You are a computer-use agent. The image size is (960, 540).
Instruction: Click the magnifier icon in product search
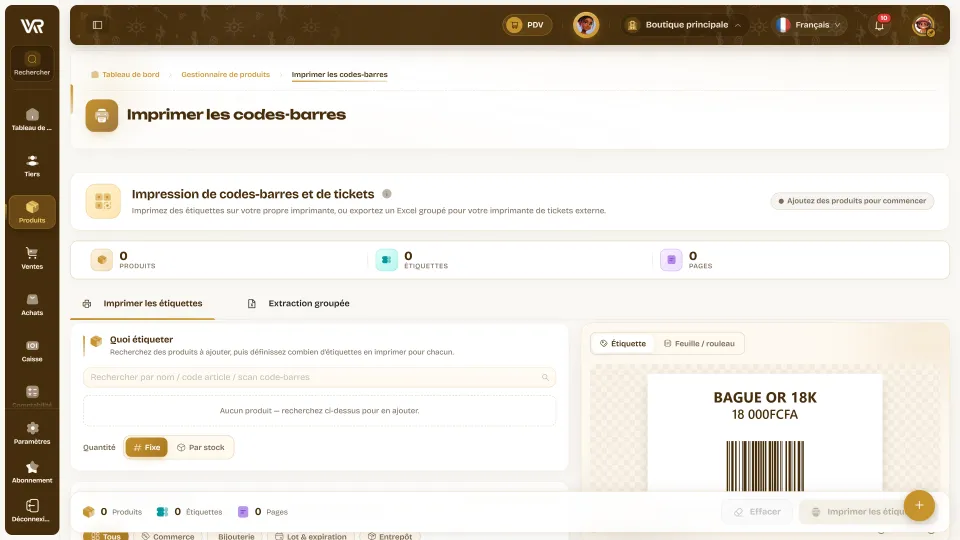coord(545,377)
